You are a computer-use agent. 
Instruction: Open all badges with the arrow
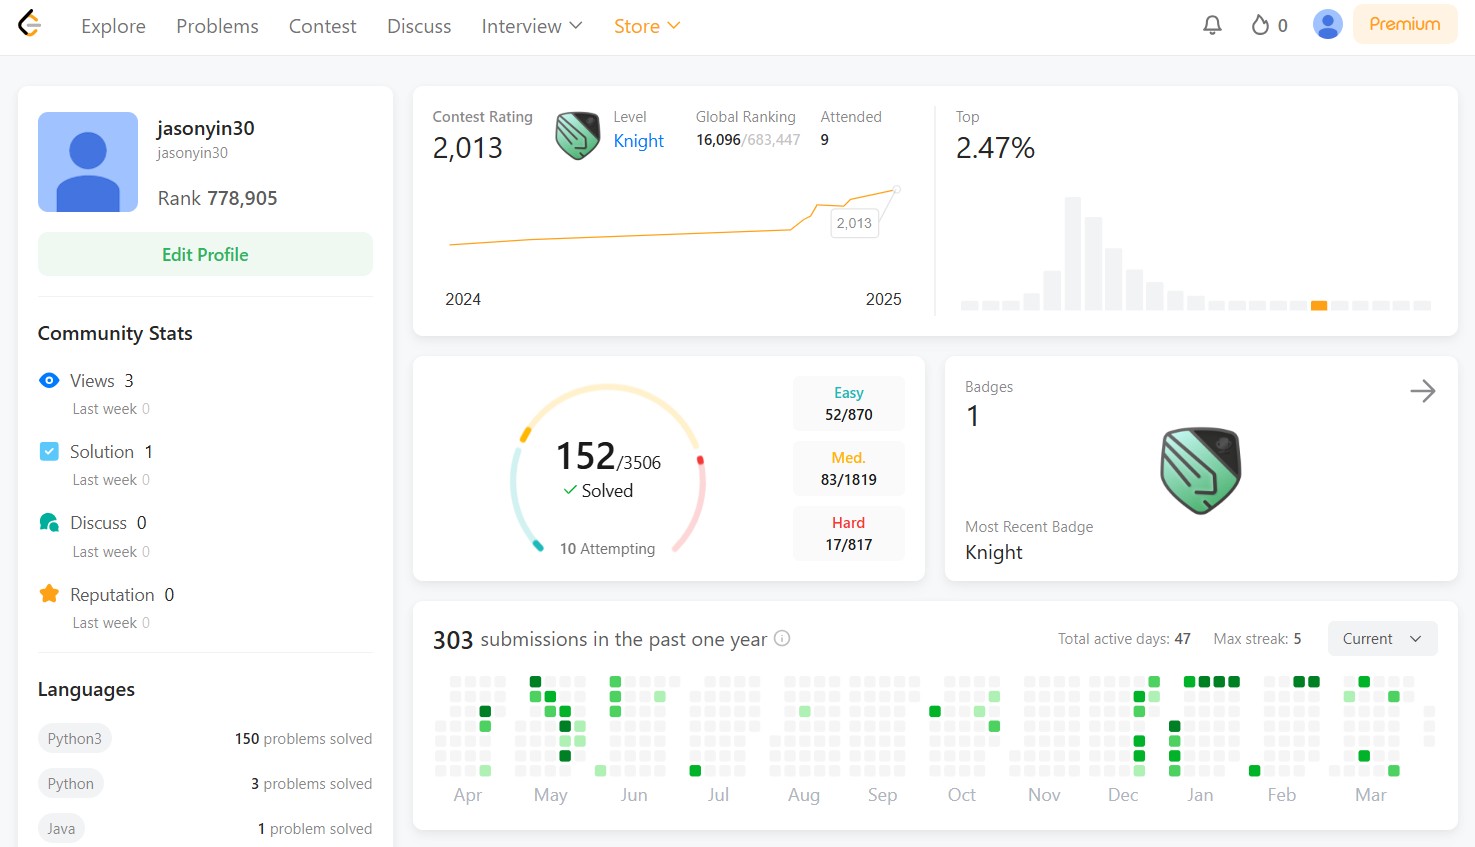click(1423, 391)
